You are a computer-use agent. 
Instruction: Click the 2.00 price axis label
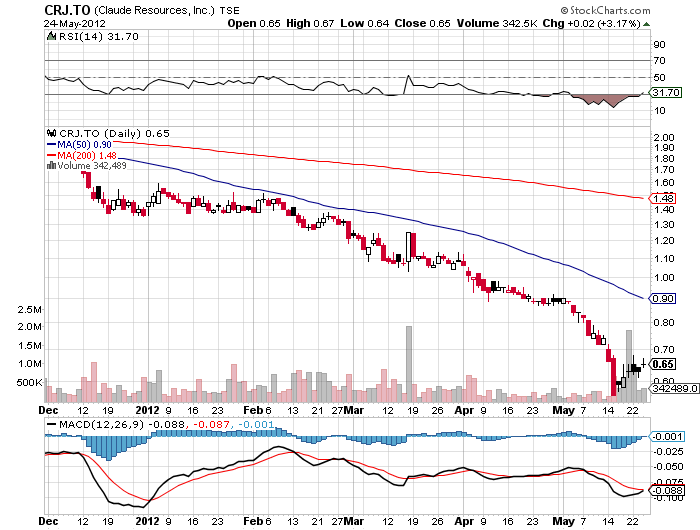(x=663, y=137)
